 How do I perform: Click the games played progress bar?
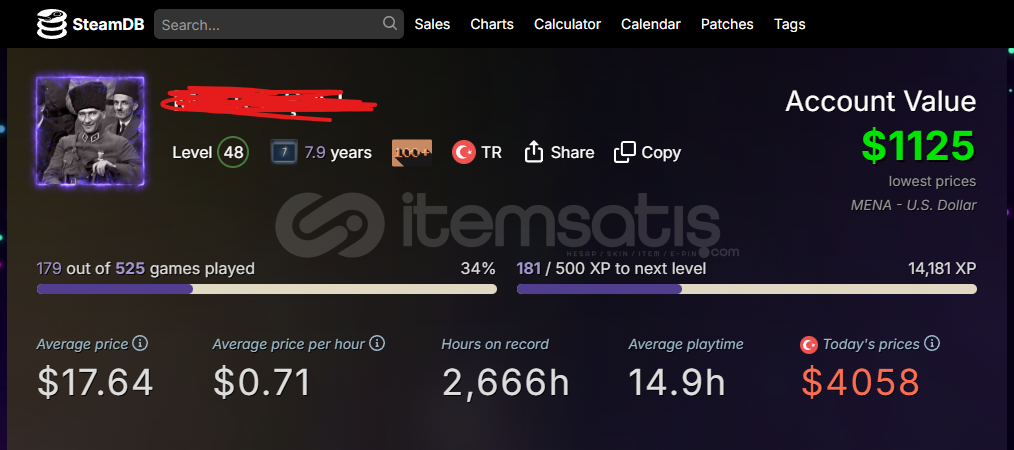[x=266, y=289]
